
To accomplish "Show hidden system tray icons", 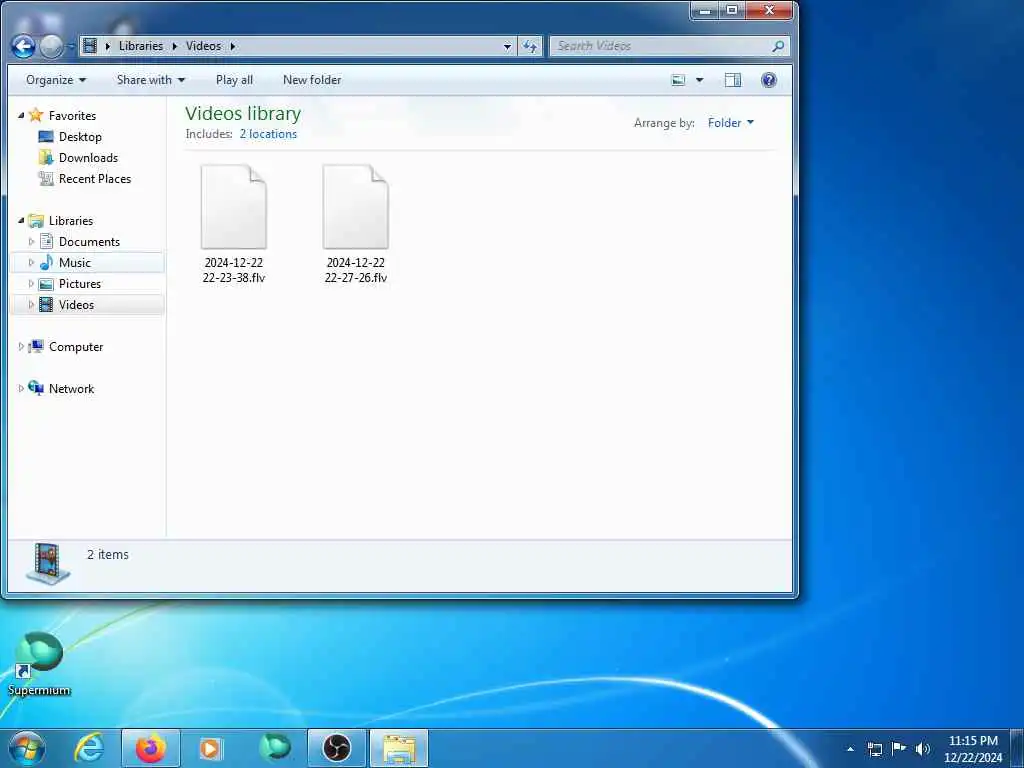I will tap(850, 749).
